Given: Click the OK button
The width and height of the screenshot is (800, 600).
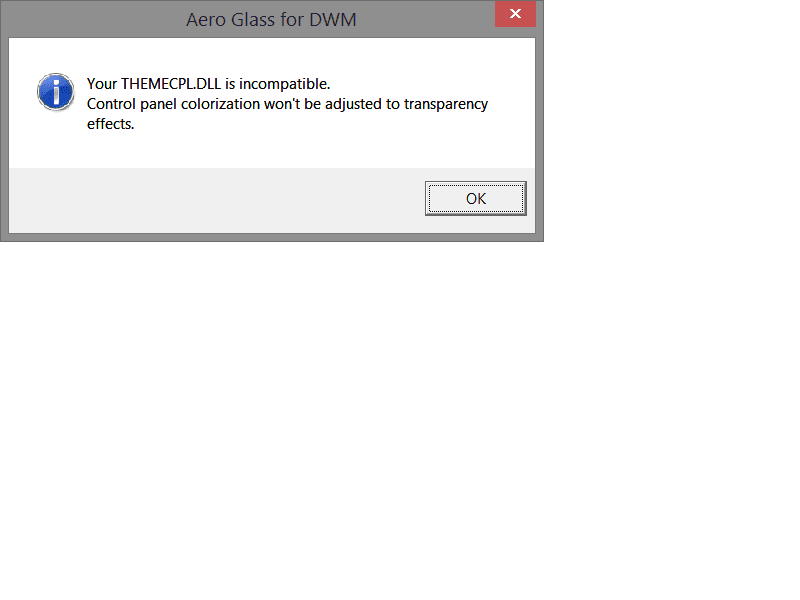Looking at the screenshot, I should click(476, 198).
